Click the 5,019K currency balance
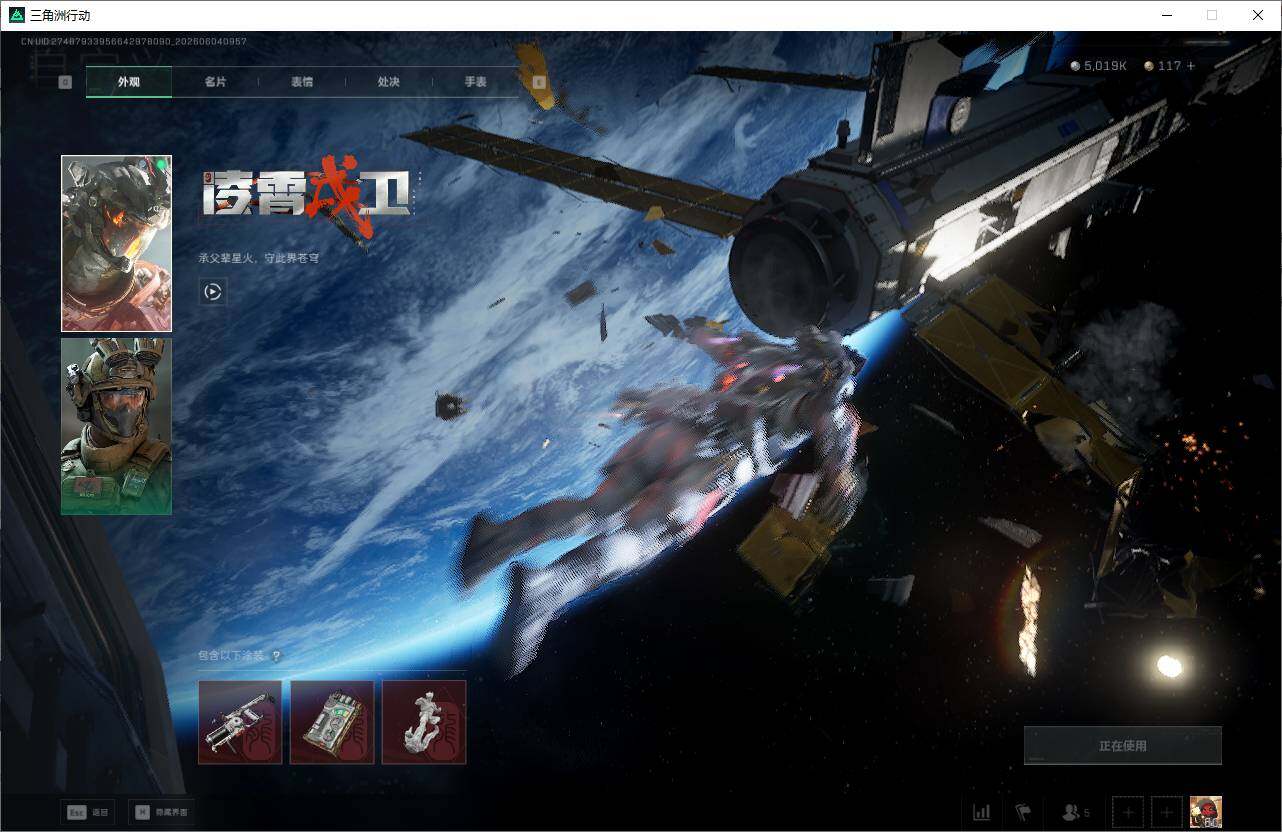1282x832 pixels. click(1099, 66)
